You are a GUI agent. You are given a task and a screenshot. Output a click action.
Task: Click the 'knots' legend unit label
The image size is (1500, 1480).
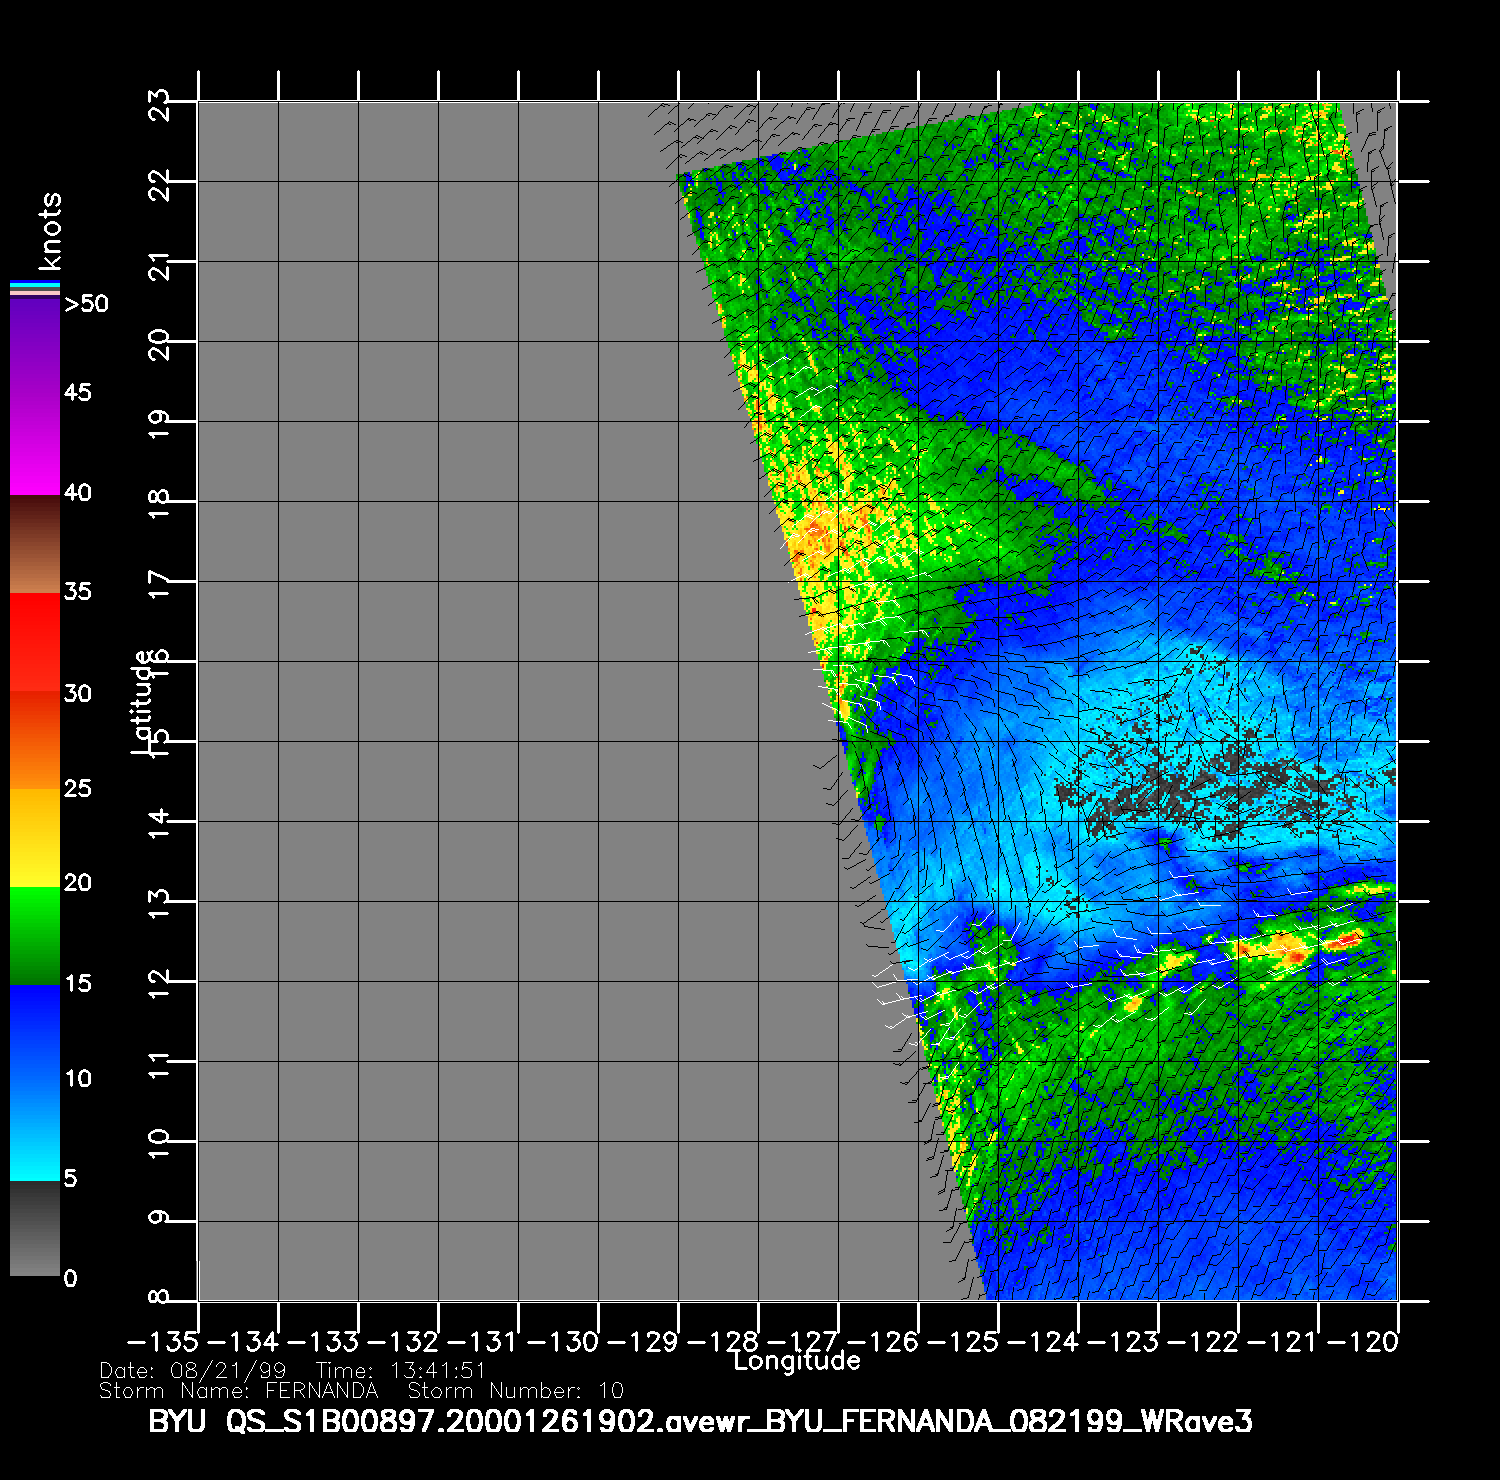click(50, 232)
